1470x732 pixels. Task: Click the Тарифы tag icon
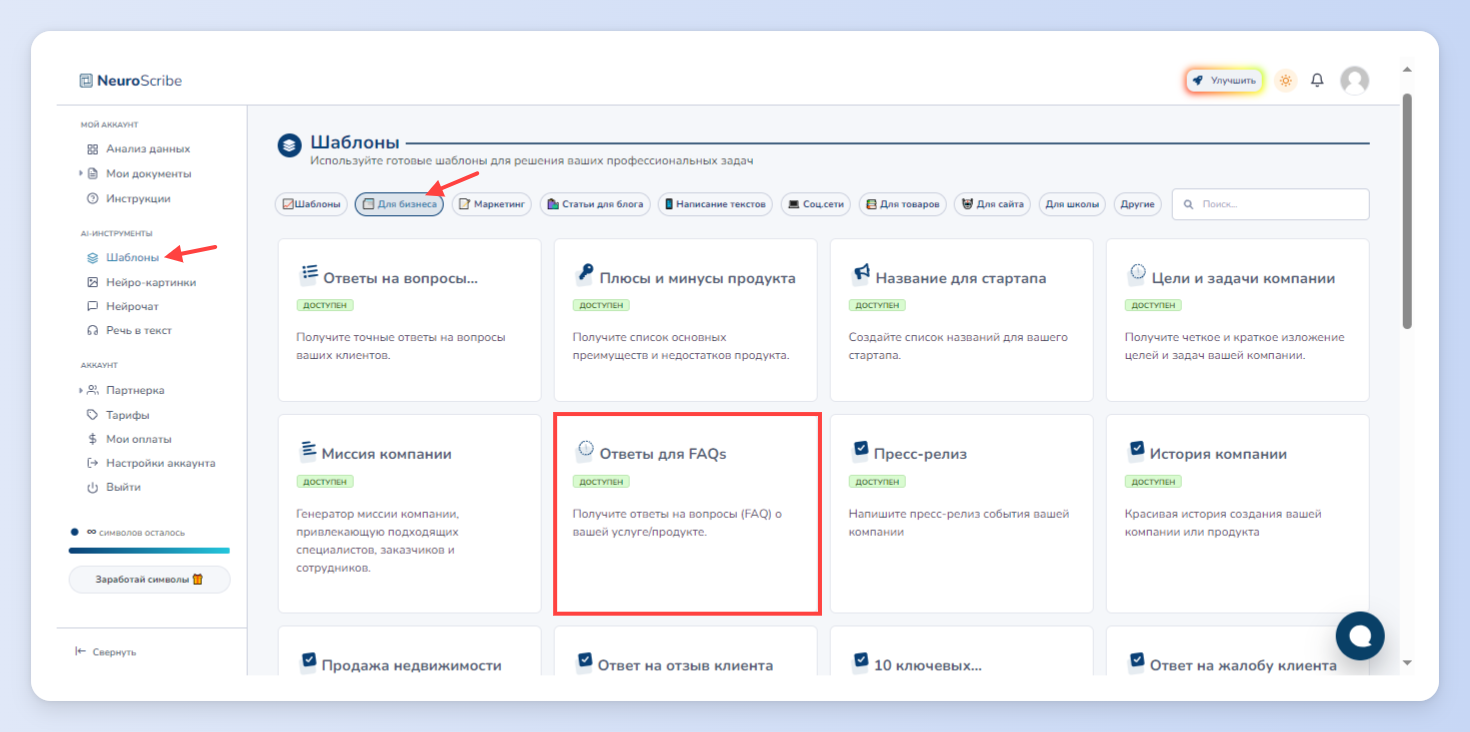(x=93, y=415)
